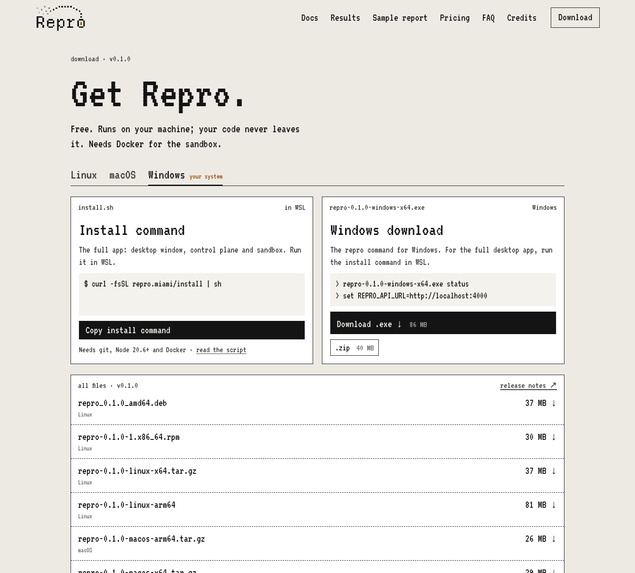Screen dimensions: 635x573
Task: Click the Download .exe button
Action: pyautogui.click(x=443, y=323)
